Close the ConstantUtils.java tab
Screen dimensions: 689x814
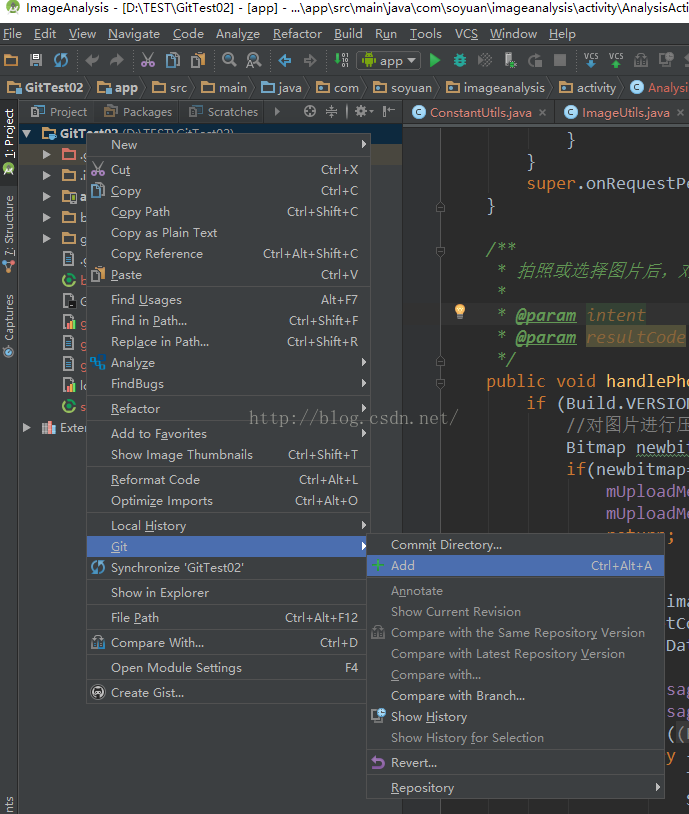(543, 112)
